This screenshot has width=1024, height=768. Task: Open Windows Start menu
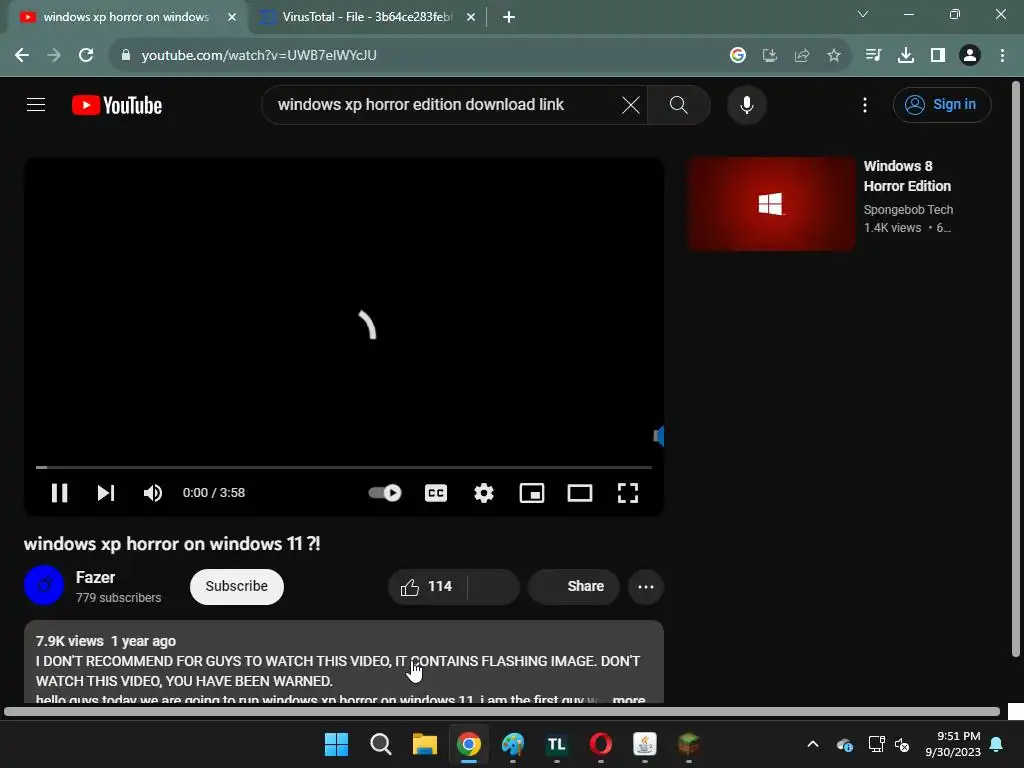(336, 744)
